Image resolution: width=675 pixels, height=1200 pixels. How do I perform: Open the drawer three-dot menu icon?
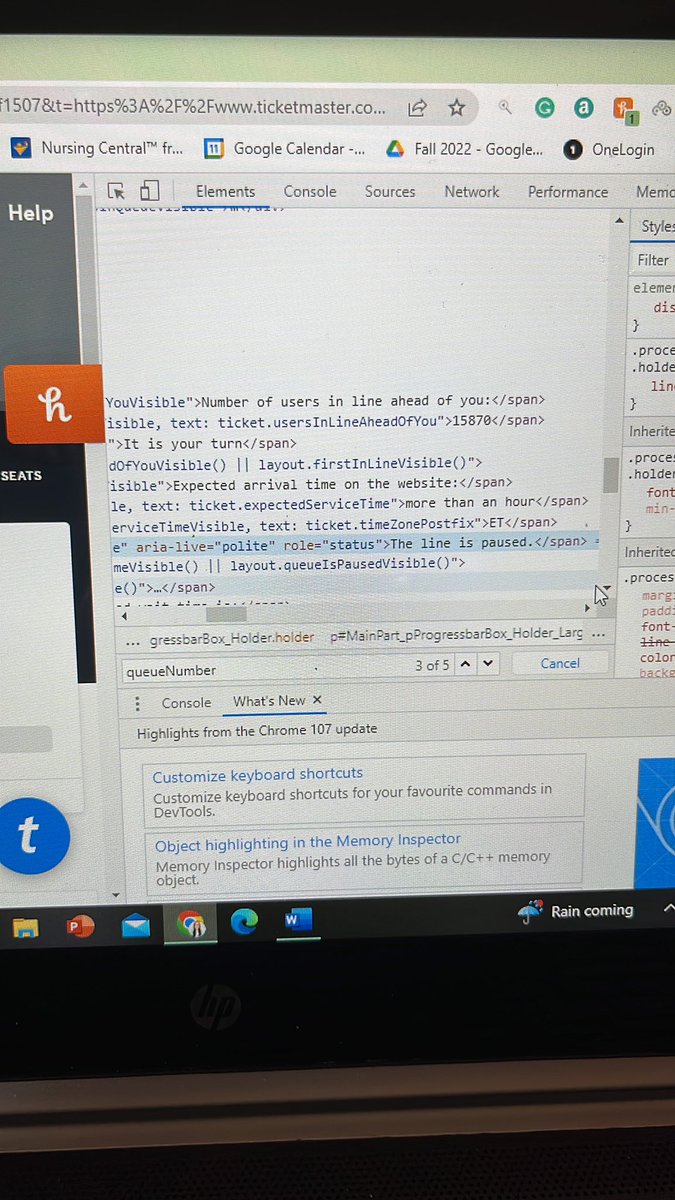[138, 703]
